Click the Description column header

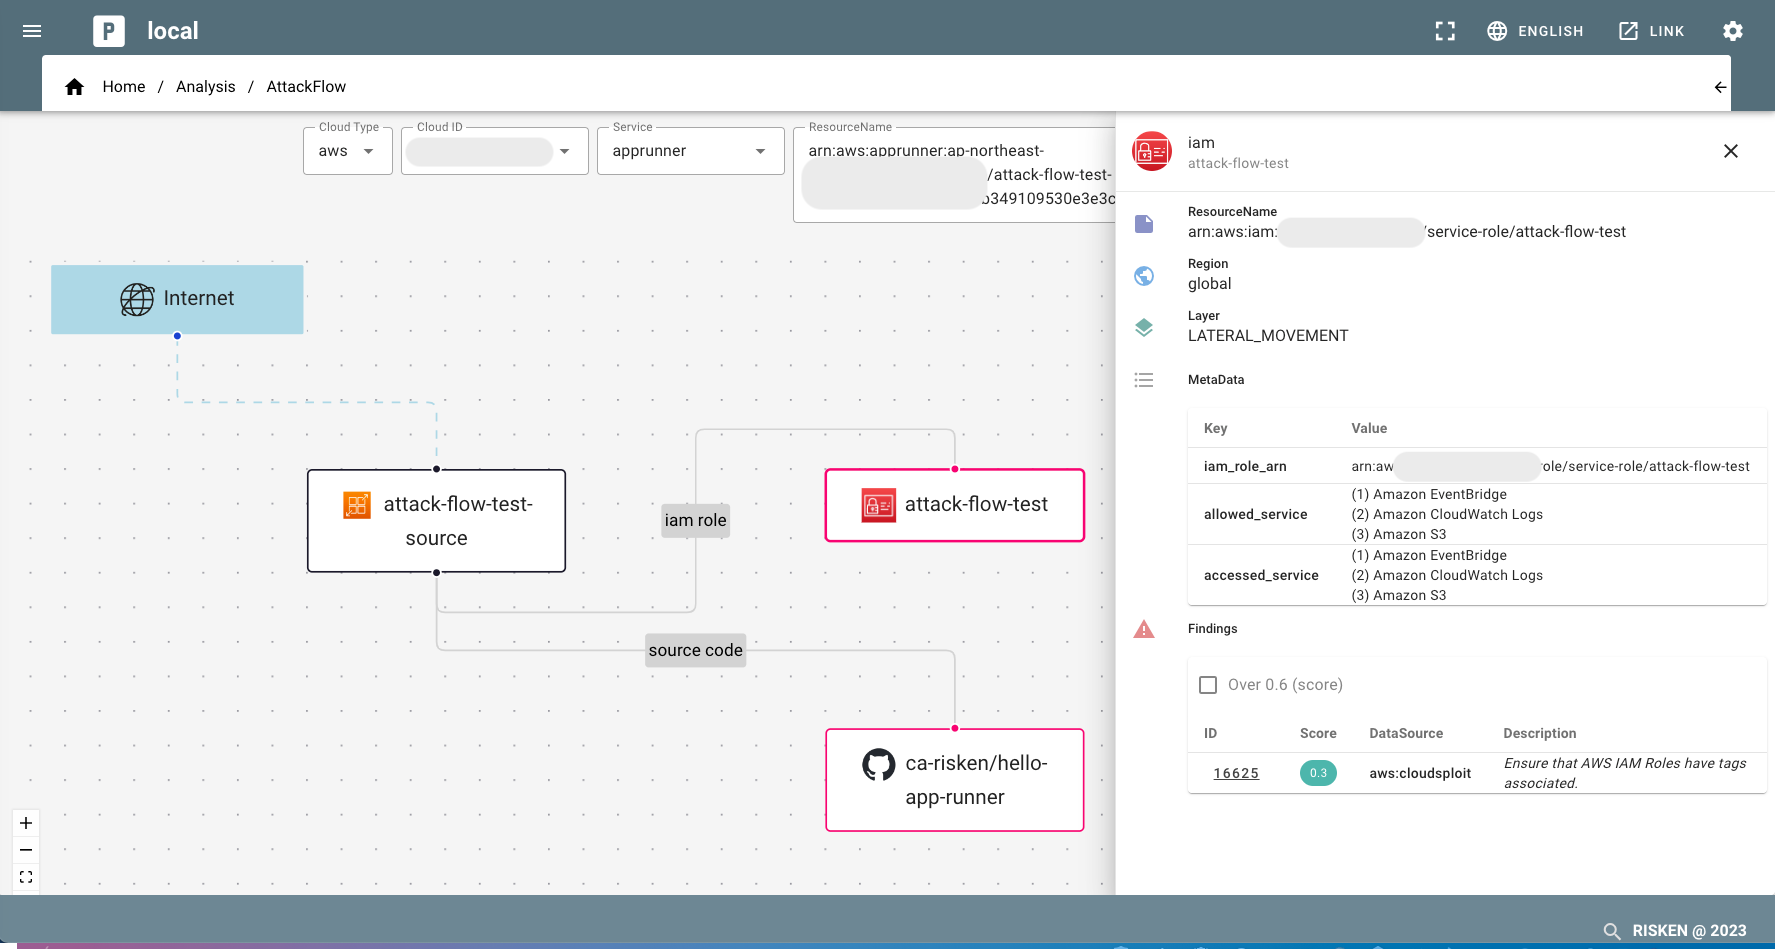tap(1540, 733)
